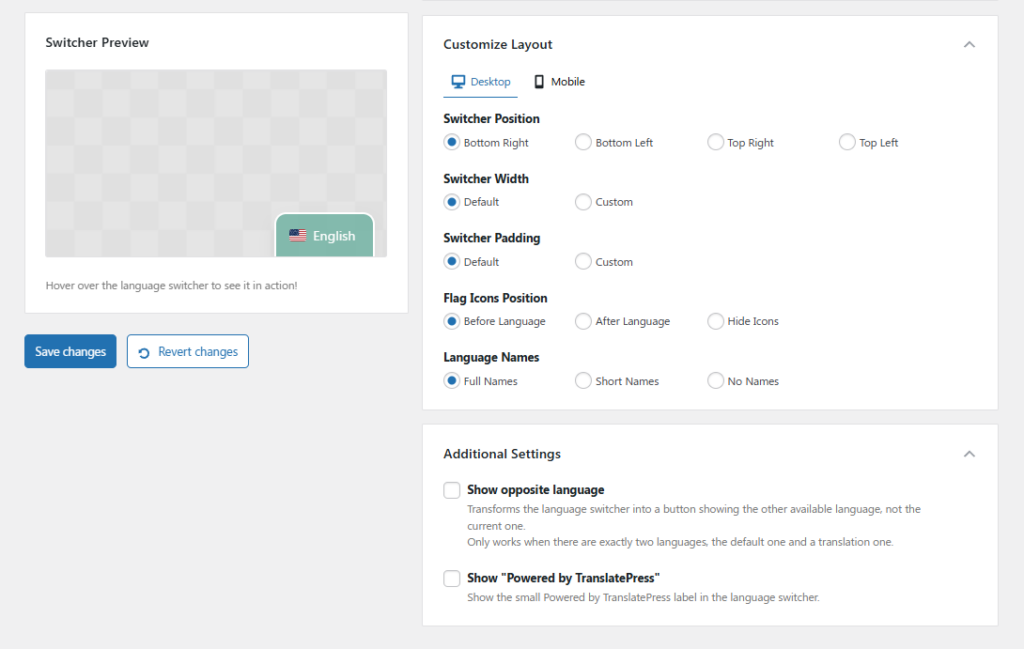The image size is (1024, 649).
Task: Enable Show opposite language checkbox
Action: point(452,490)
